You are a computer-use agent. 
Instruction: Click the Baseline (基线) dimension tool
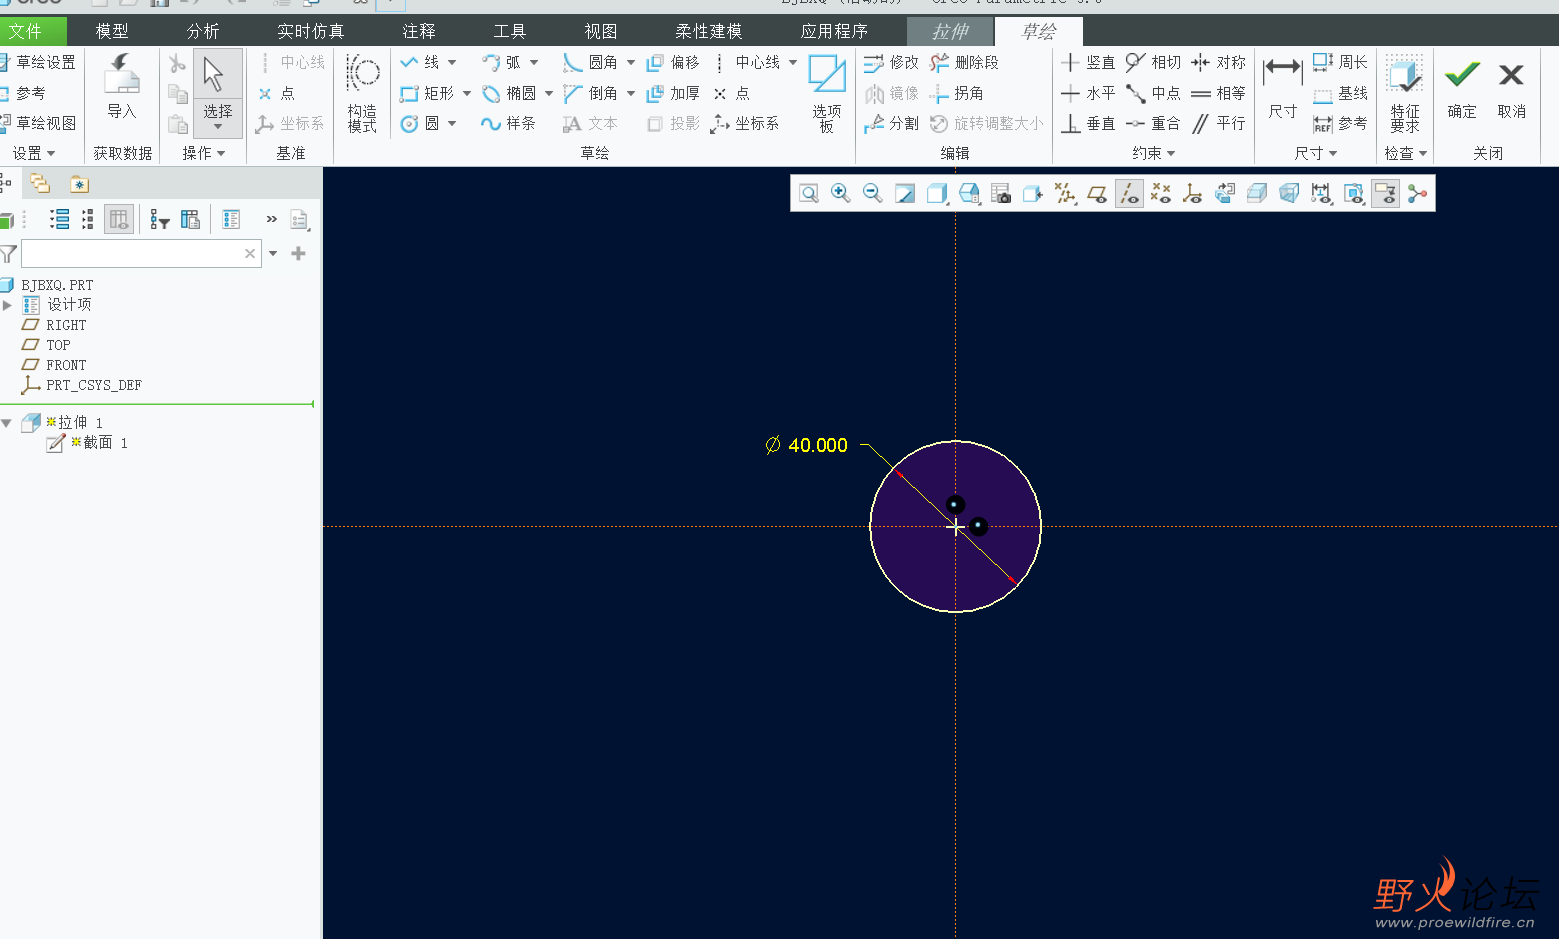(1340, 93)
